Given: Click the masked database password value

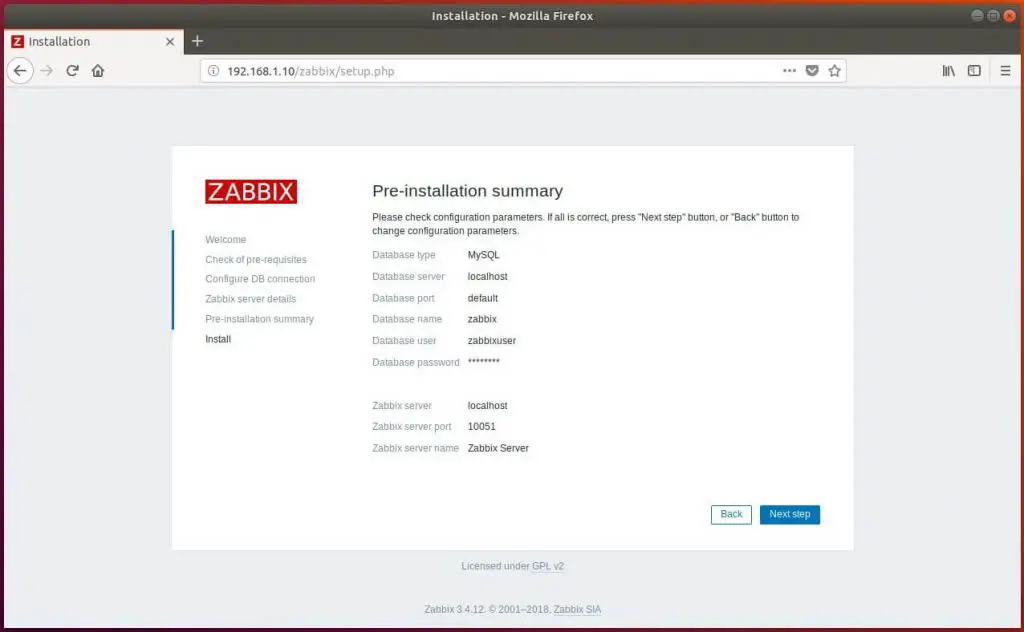Looking at the screenshot, I should point(483,361).
